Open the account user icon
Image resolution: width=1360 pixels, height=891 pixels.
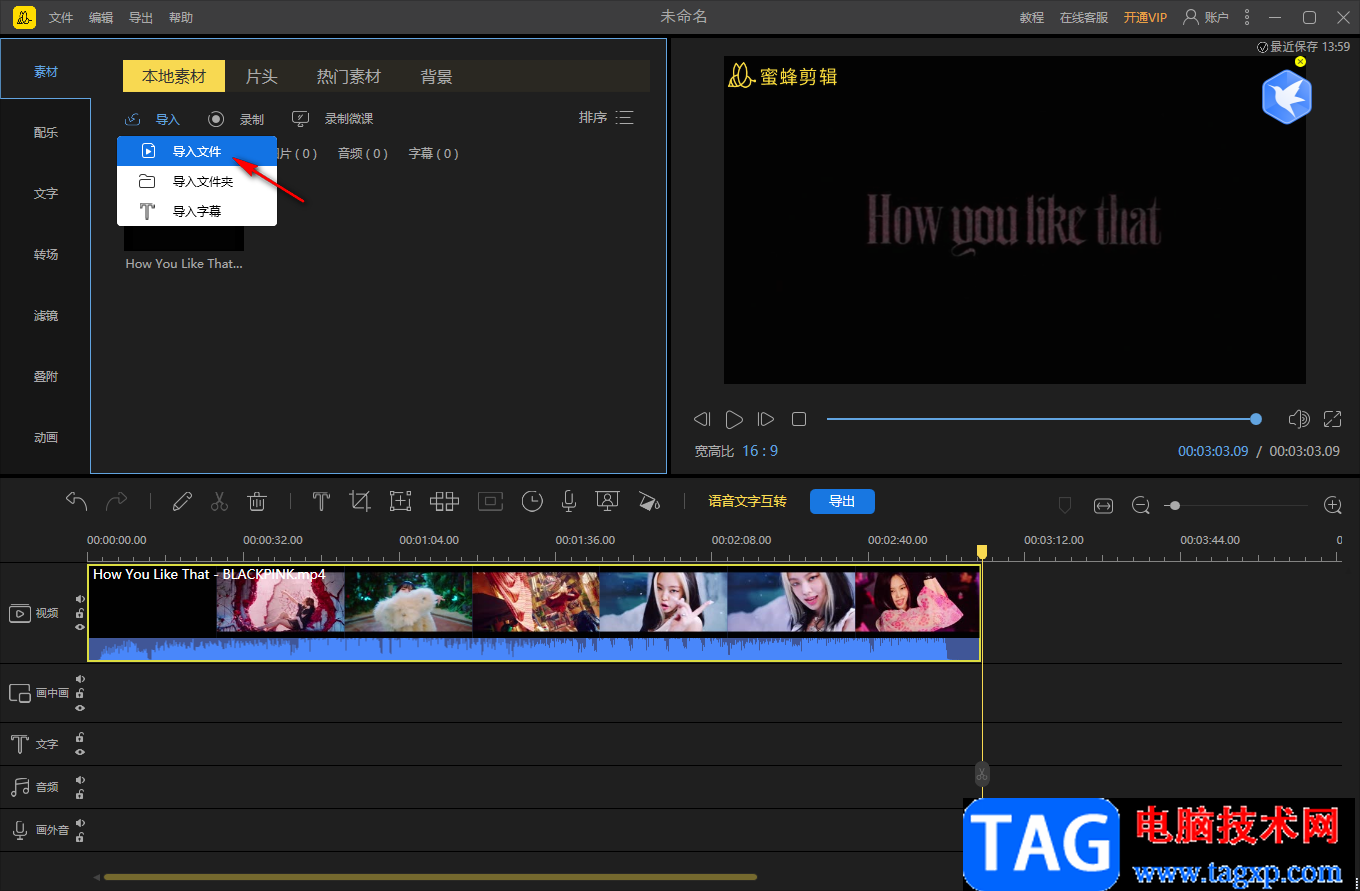(x=1191, y=17)
